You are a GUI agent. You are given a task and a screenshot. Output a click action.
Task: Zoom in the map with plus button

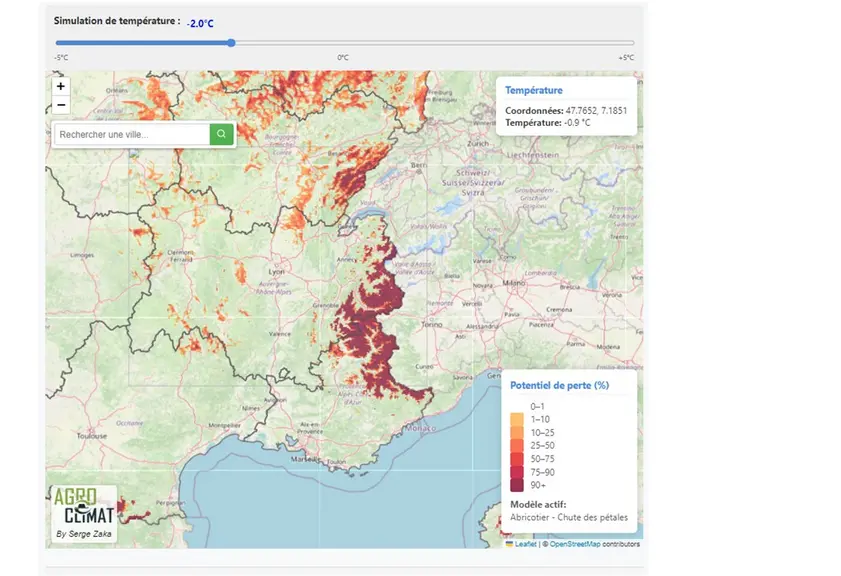(x=61, y=86)
